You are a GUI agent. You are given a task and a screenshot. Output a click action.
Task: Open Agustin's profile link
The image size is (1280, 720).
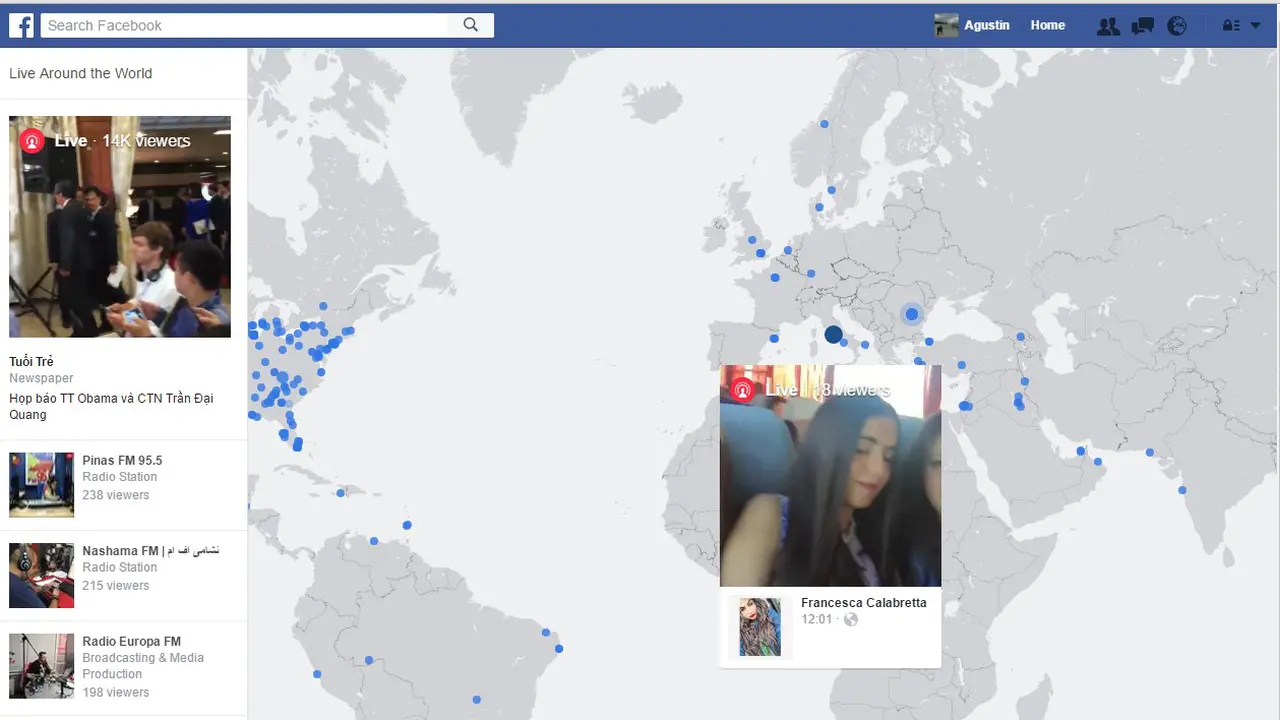pos(986,25)
